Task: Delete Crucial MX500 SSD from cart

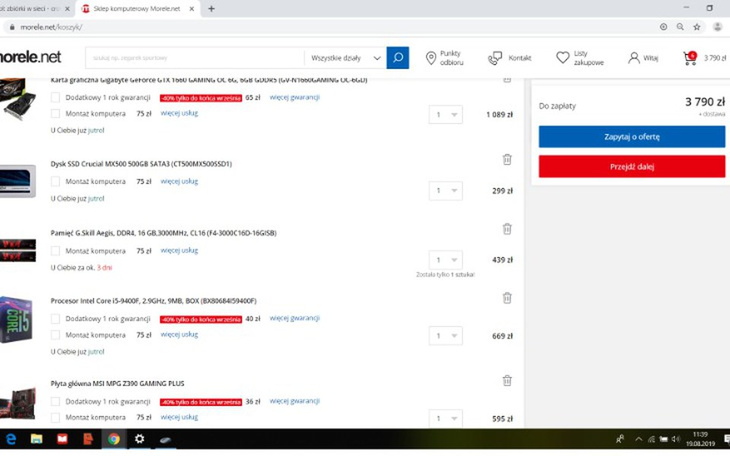Action: (507, 159)
